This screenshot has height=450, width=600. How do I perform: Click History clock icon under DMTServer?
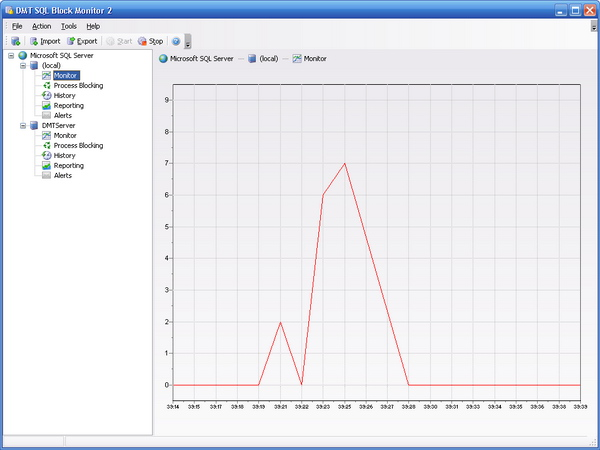pos(46,155)
